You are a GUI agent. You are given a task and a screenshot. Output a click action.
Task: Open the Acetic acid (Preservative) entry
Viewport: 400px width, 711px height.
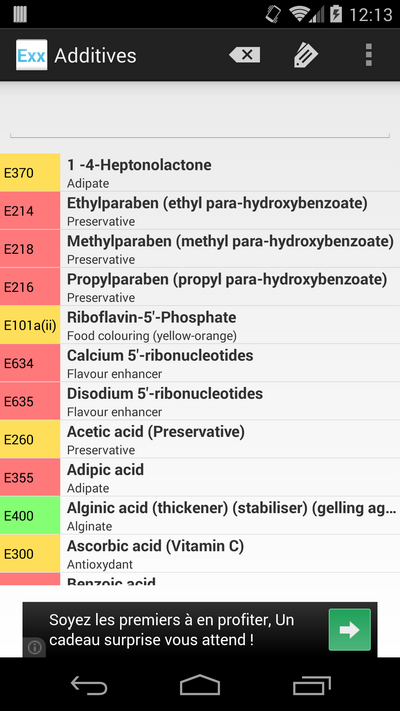coord(200,439)
